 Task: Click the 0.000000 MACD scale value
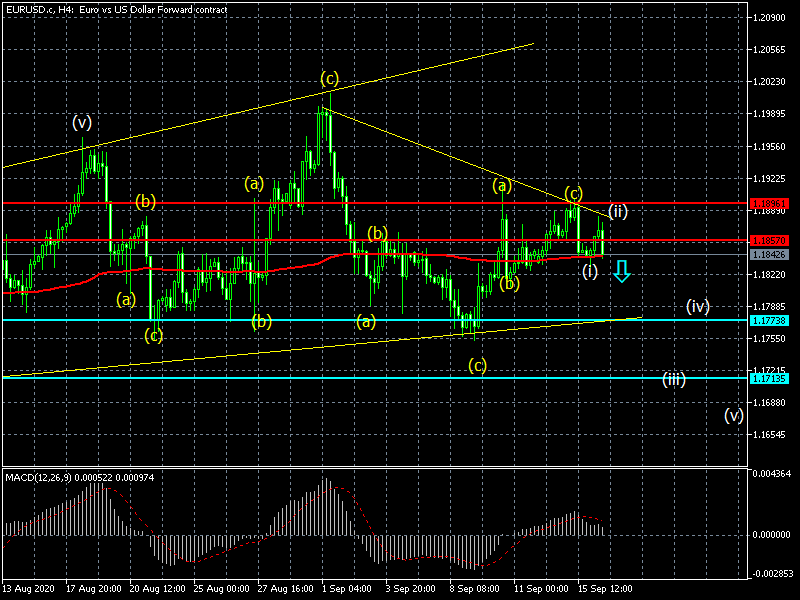click(x=771, y=535)
